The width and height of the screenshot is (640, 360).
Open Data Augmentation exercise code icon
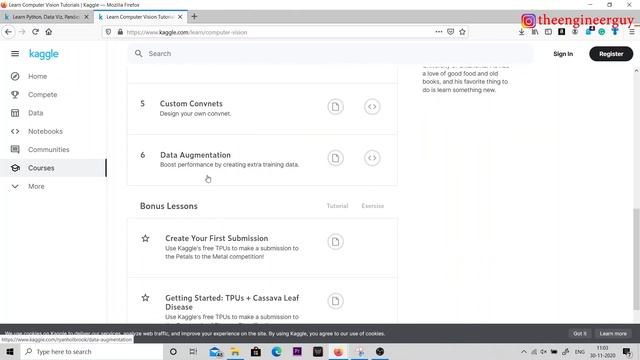coord(372,158)
